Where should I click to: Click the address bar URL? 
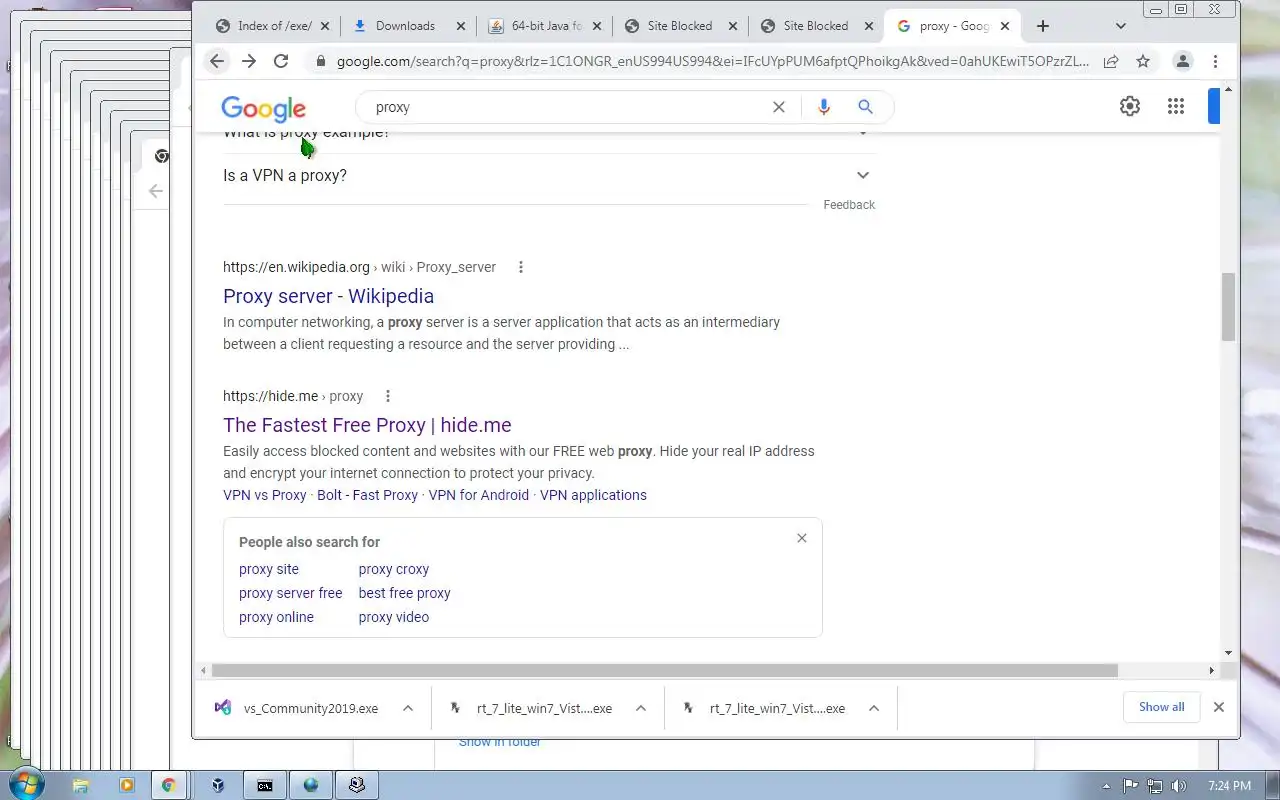(x=713, y=61)
